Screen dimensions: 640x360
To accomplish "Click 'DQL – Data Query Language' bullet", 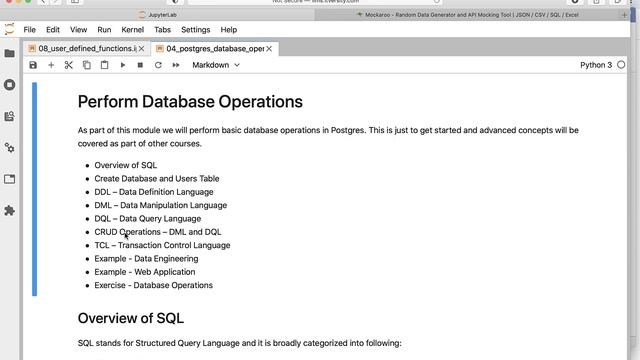I will [148, 219].
